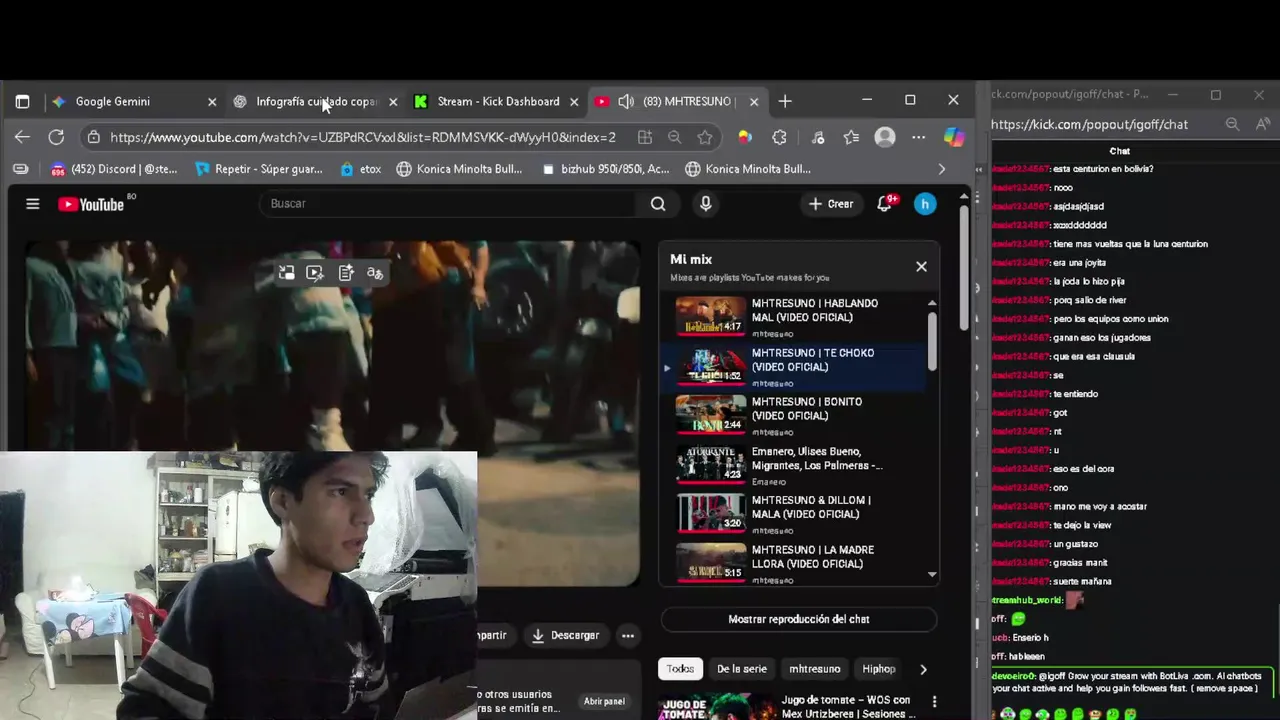Play MHTRESUNO | BONITO from the mix
This screenshot has height=720, width=1280.
[x=795, y=414]
